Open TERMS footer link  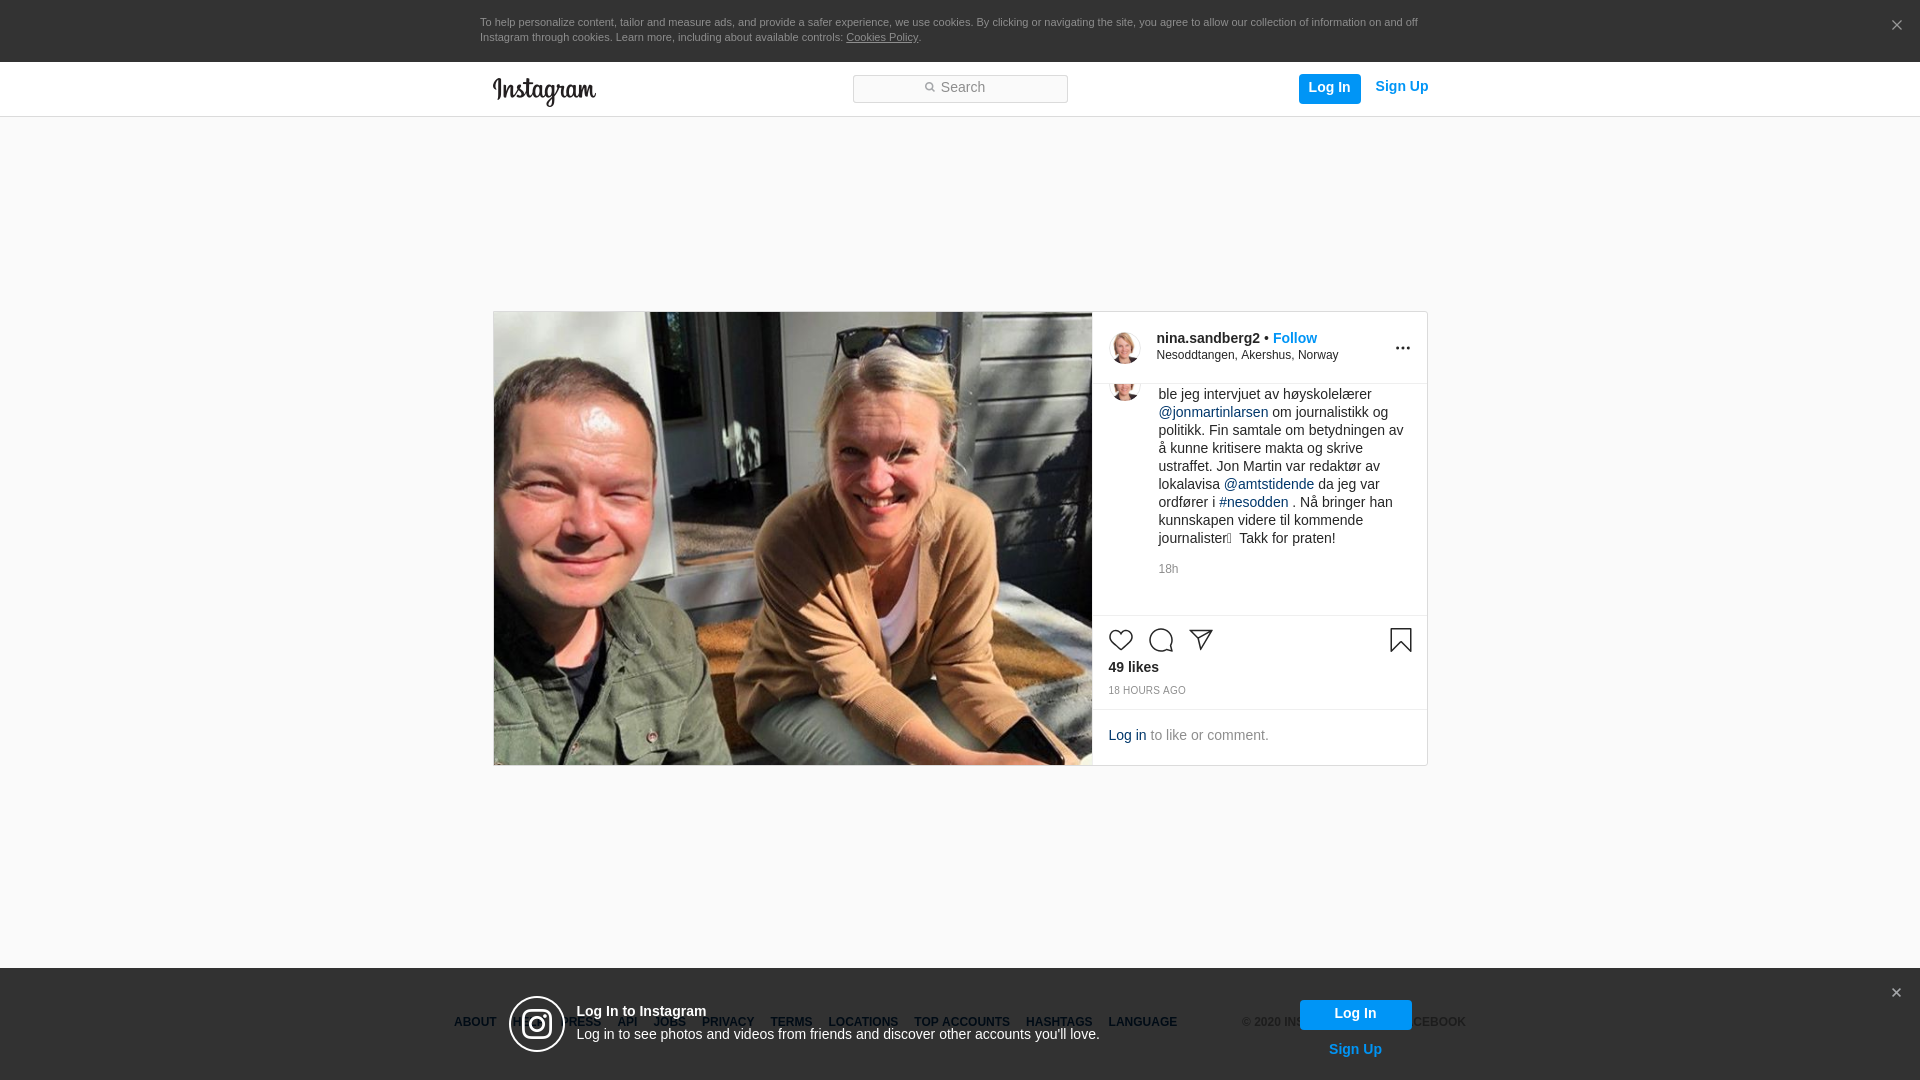click(x=791, y=1022)
